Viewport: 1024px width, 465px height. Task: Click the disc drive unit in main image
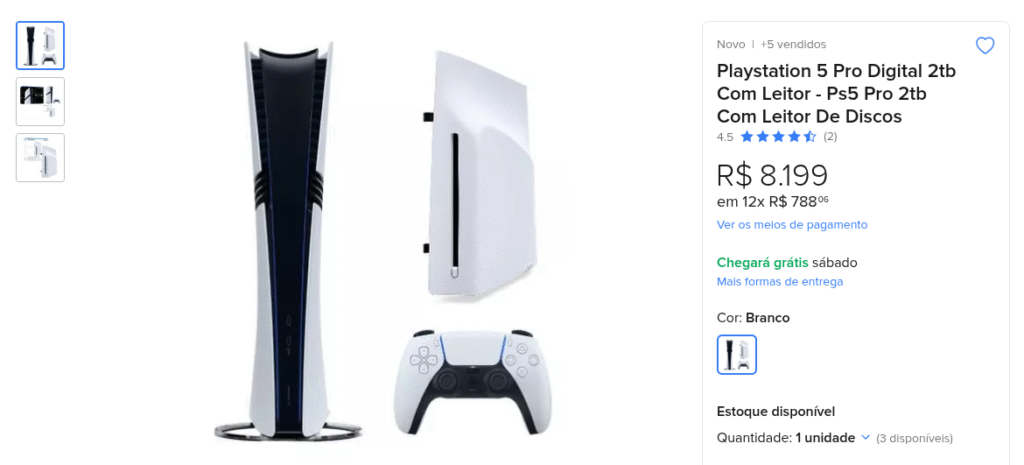(x=478, y=176)
